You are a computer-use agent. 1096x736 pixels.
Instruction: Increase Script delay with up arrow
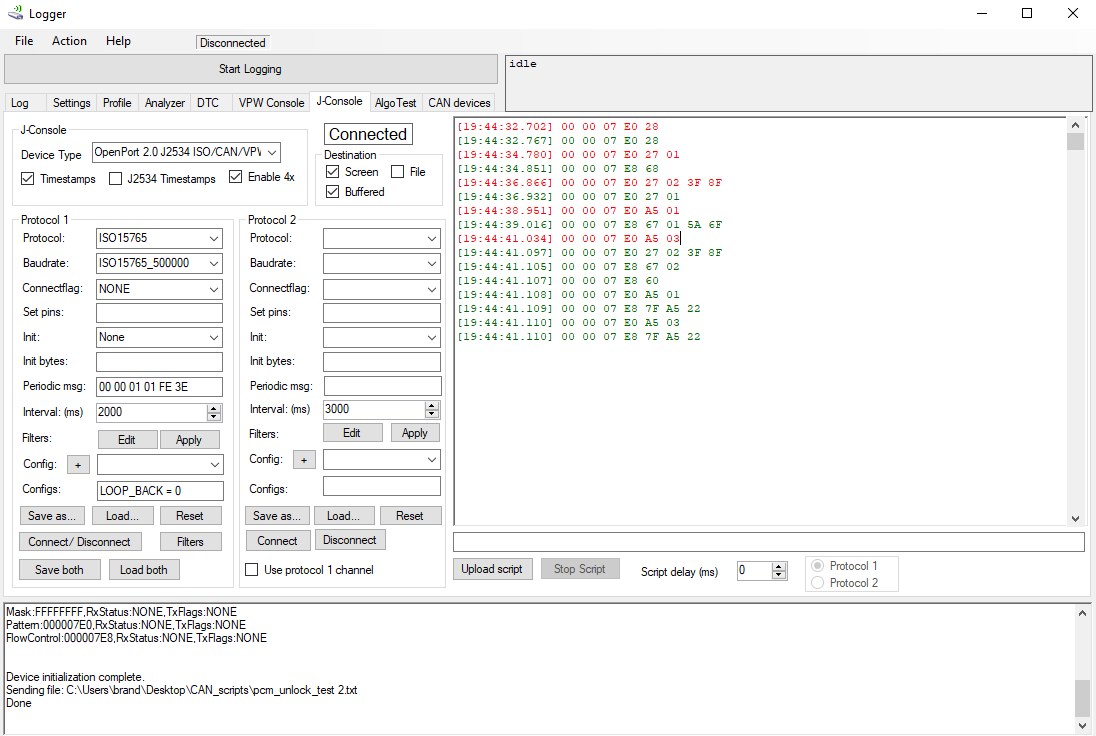779,567
